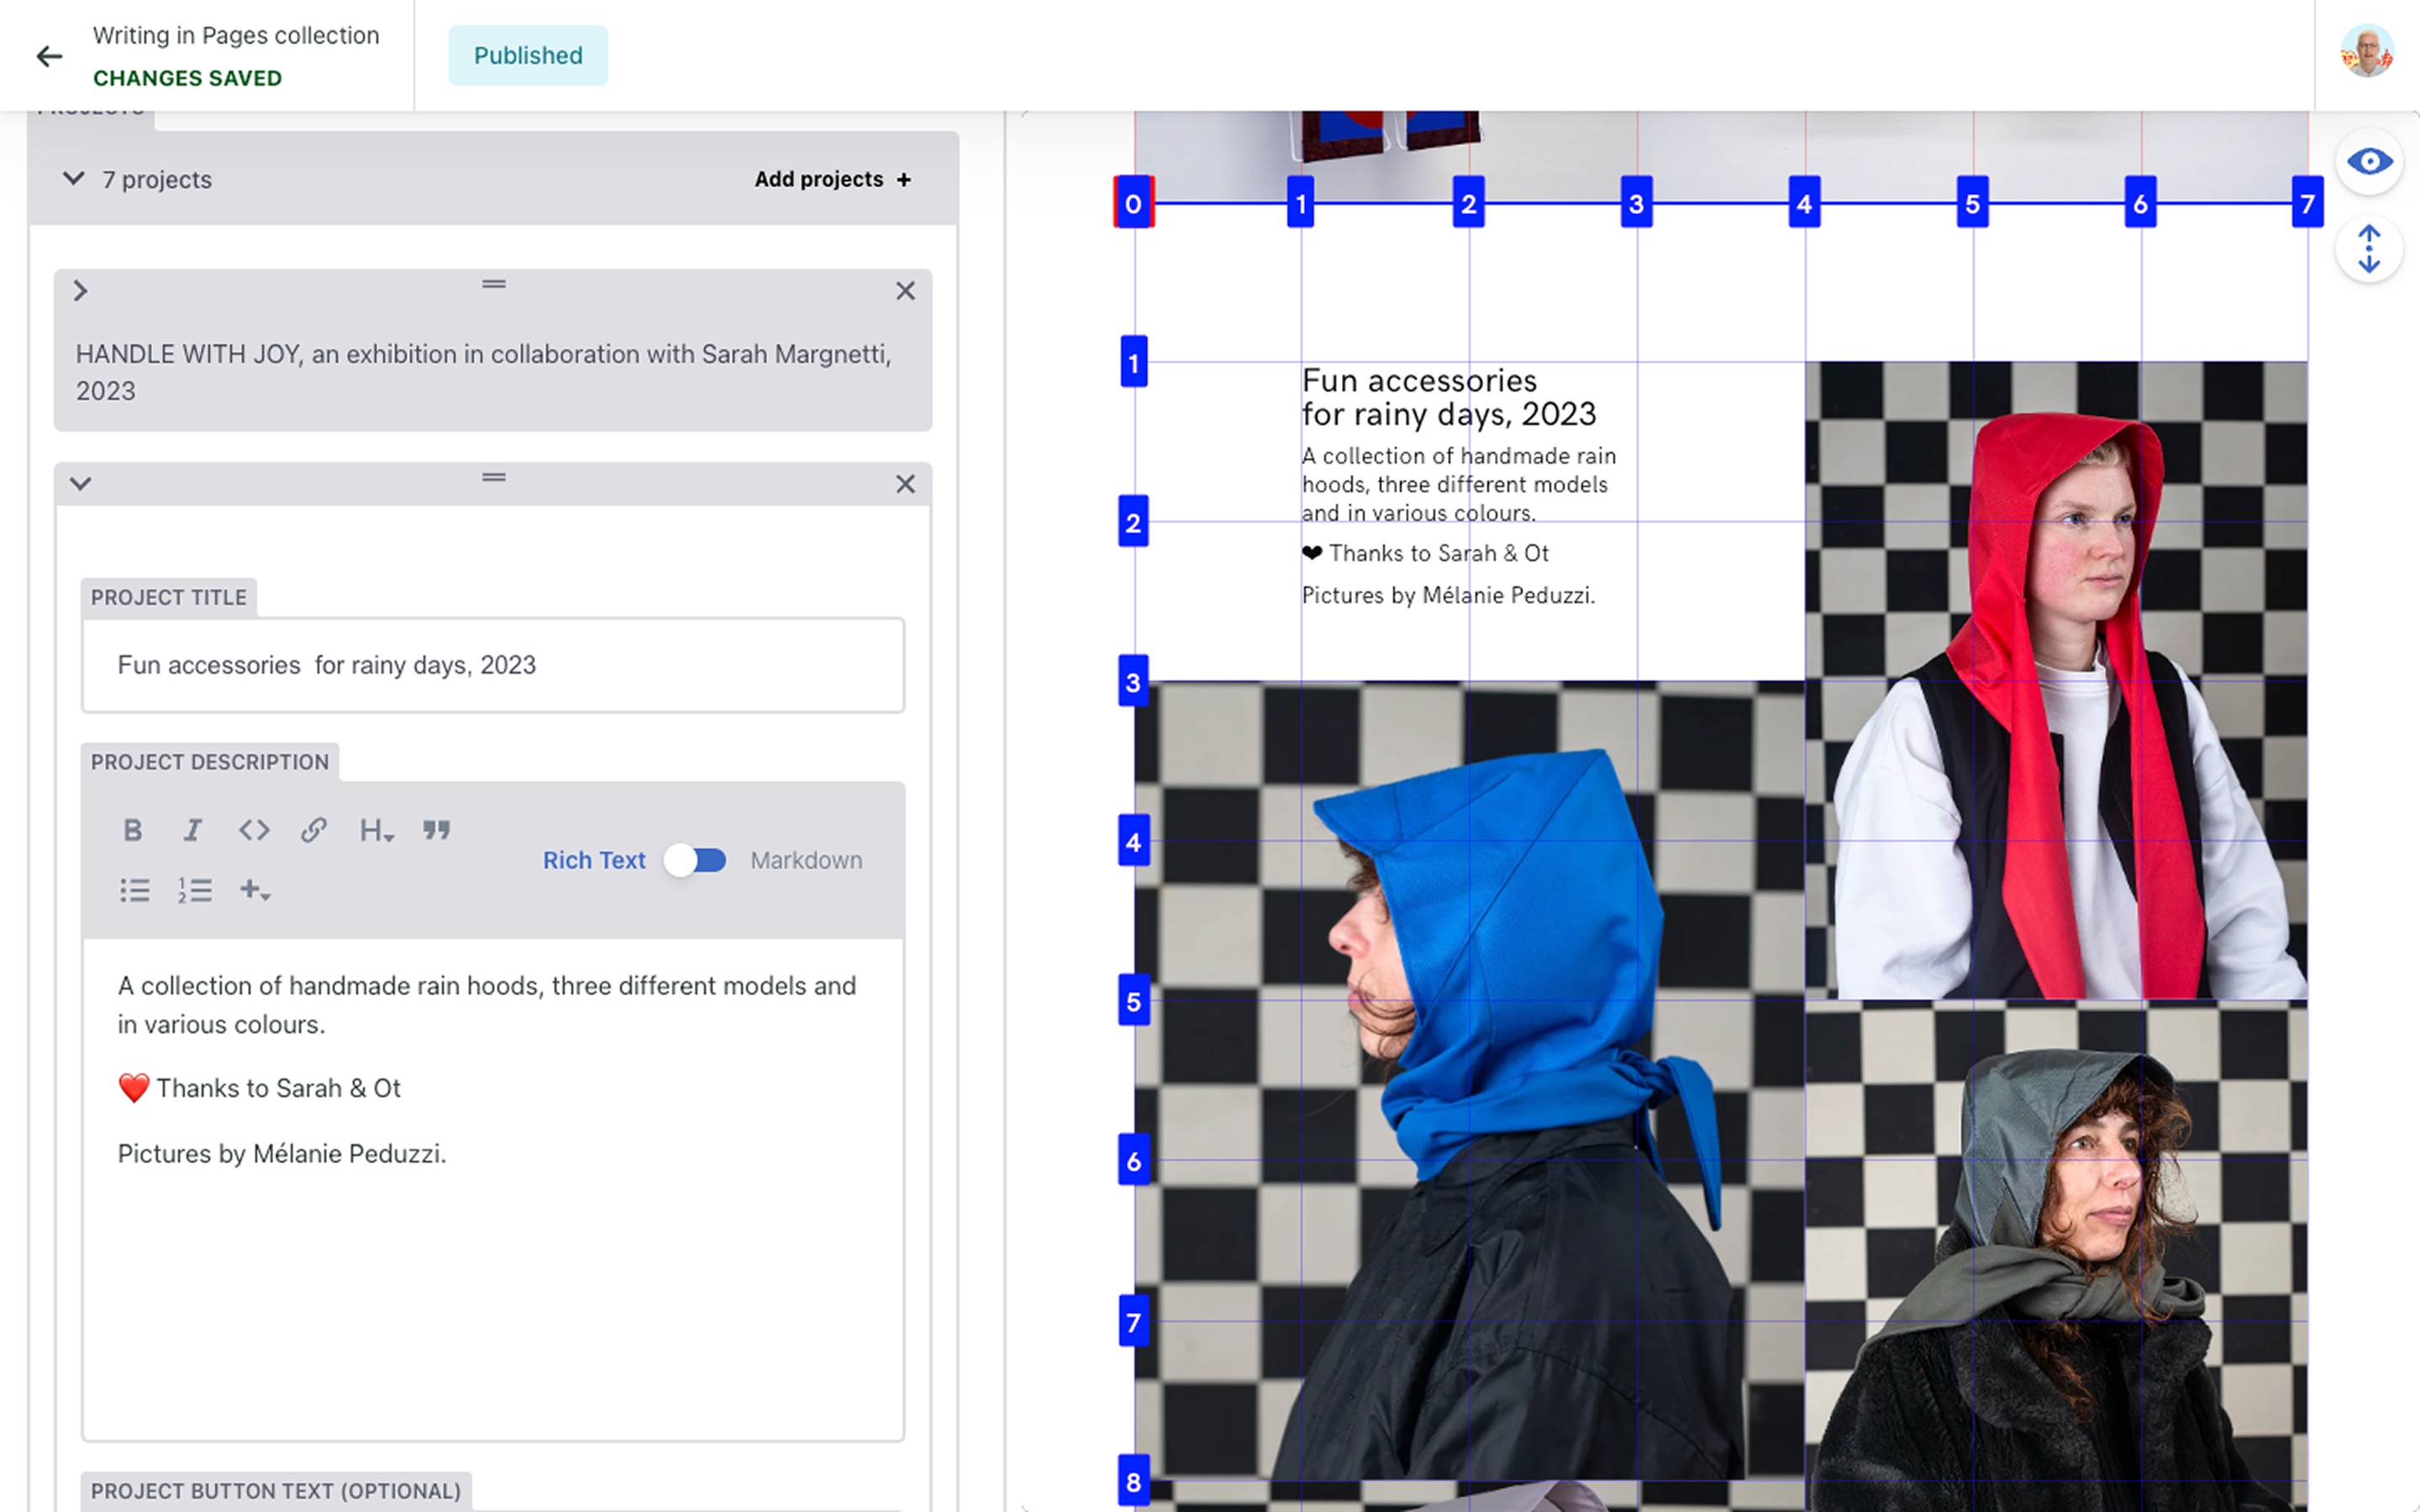
Task: Click Add projects button
Action: tap(833, 179)
